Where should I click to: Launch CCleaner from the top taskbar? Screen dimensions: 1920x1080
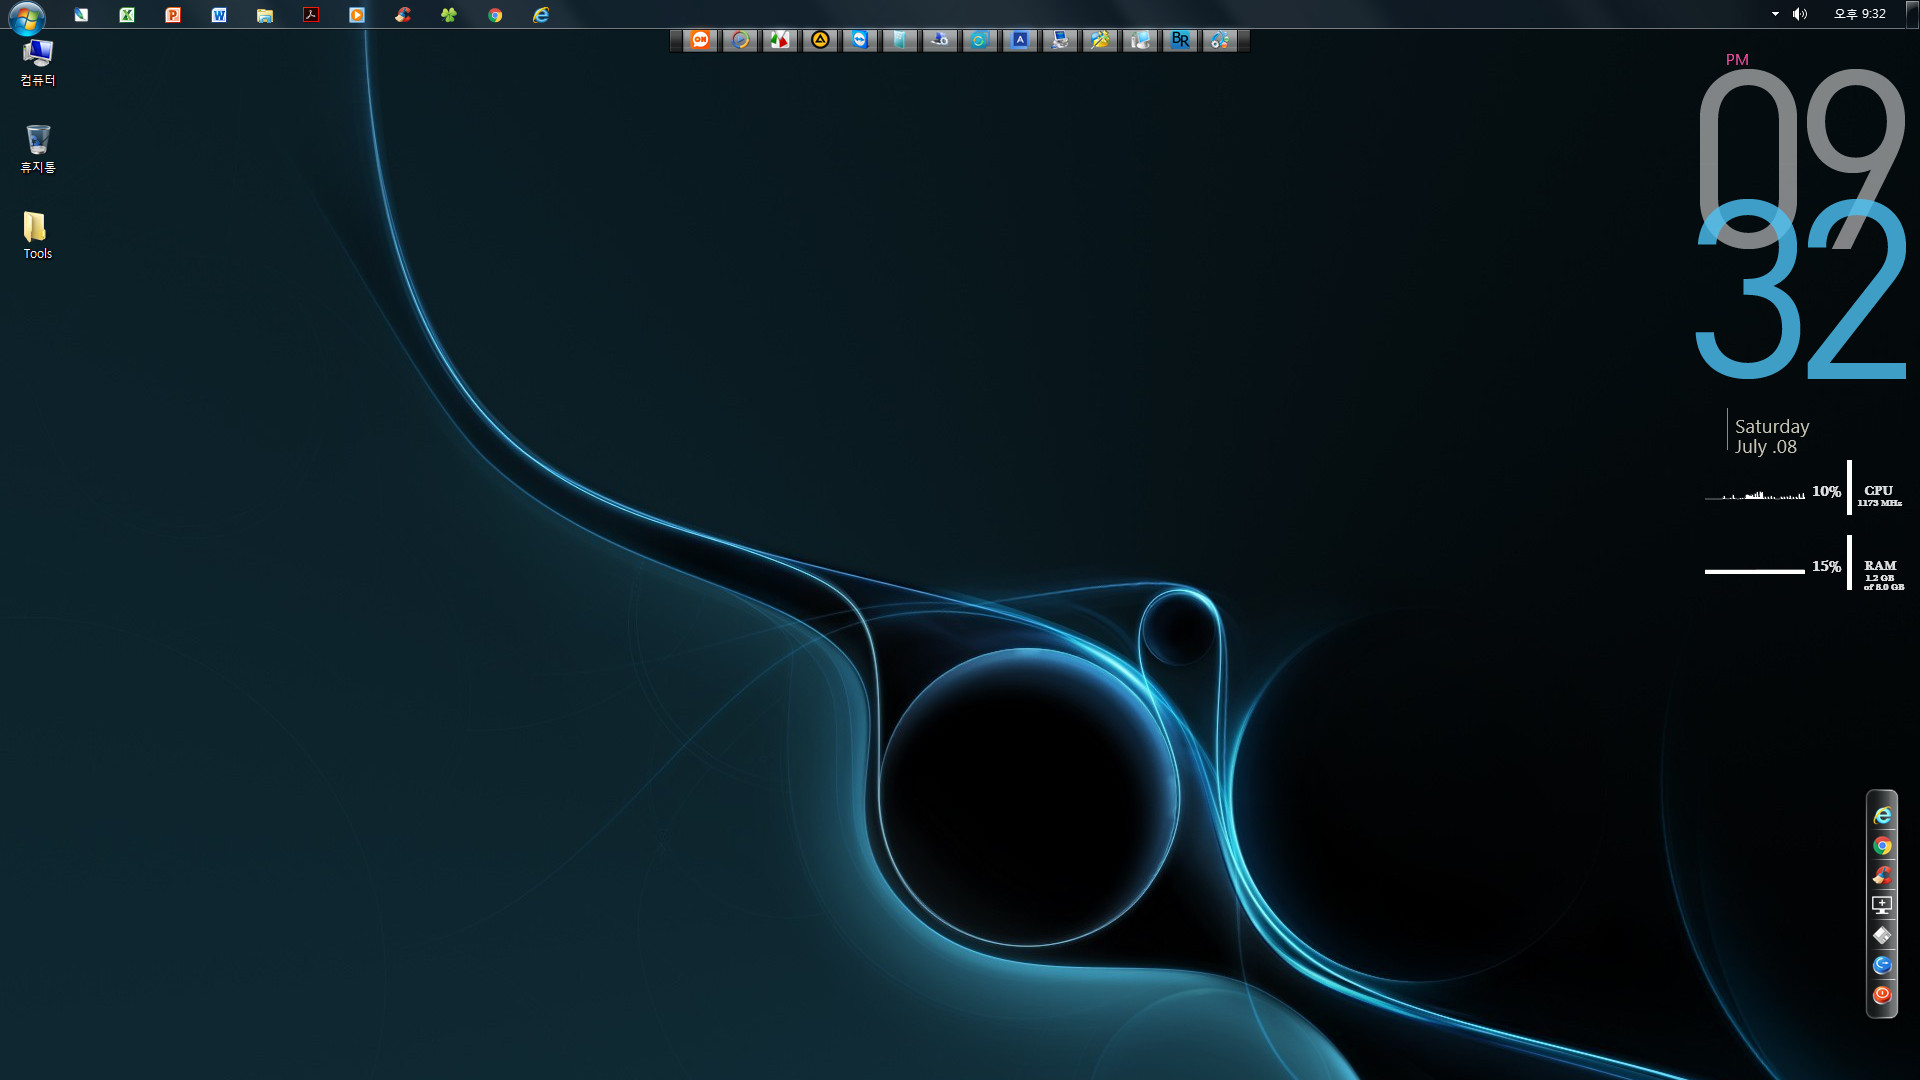click(403, 14)
